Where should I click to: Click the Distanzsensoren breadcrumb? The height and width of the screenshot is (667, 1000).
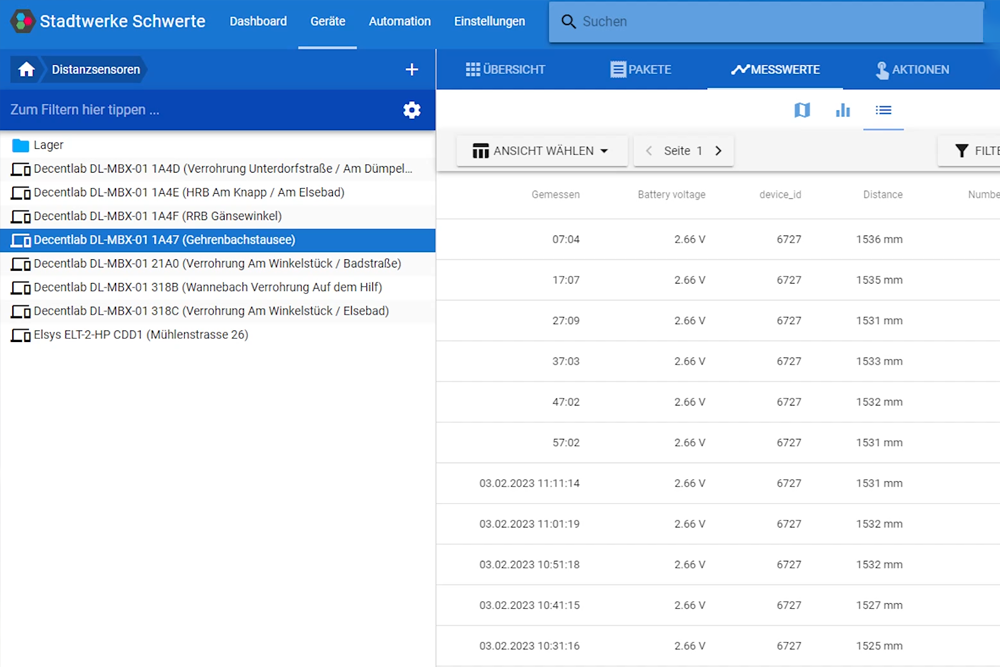tap(96, 70)
